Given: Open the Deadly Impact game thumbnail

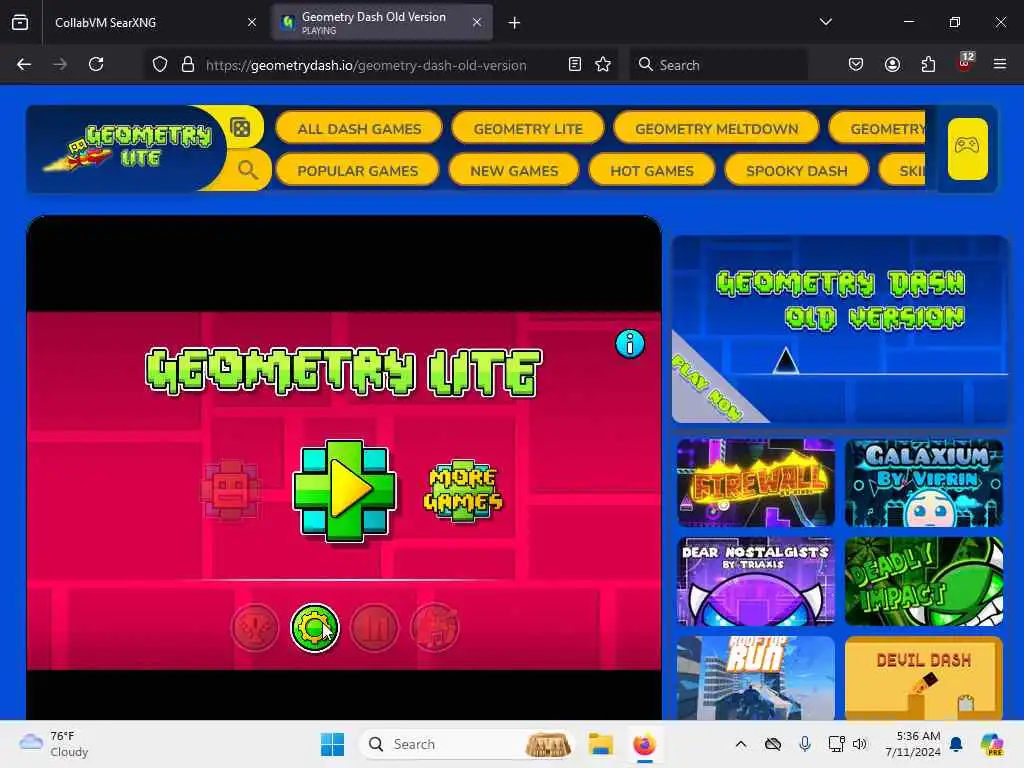Looking at the screenshot, I should [923, 581].
